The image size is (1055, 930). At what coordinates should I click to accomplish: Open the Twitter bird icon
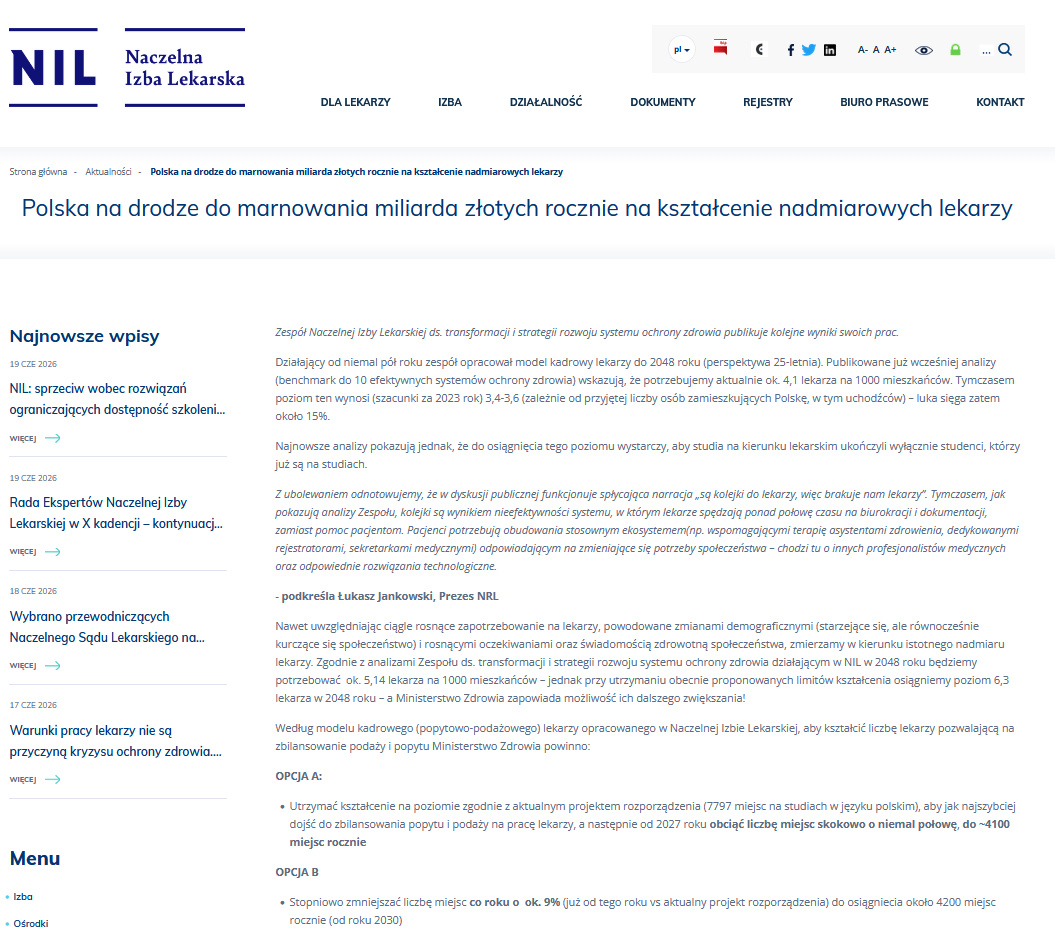[809, 50]
